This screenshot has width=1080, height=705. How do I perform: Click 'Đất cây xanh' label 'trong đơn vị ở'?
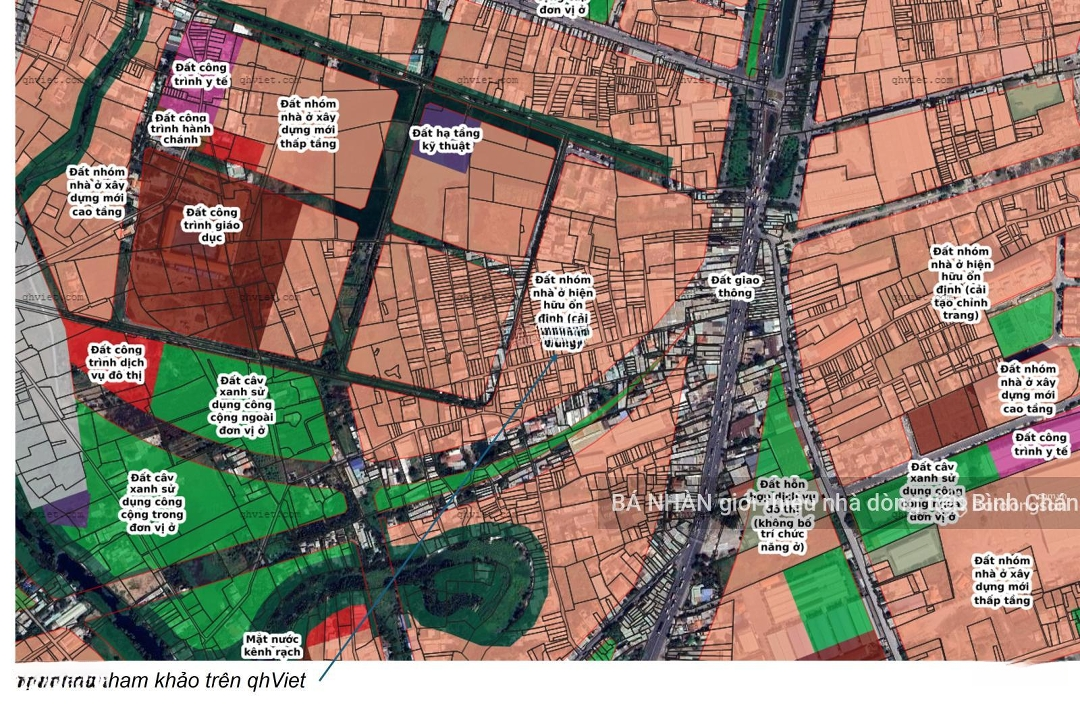coord(153,502)
